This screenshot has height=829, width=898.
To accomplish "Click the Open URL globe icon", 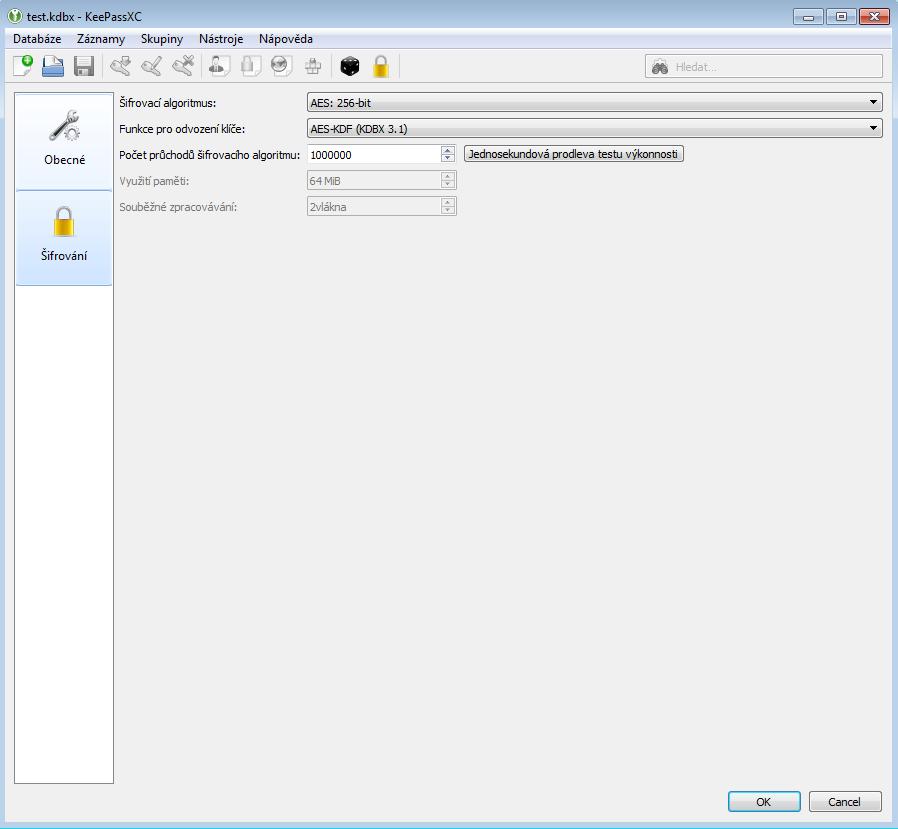I will coord(281,66).
